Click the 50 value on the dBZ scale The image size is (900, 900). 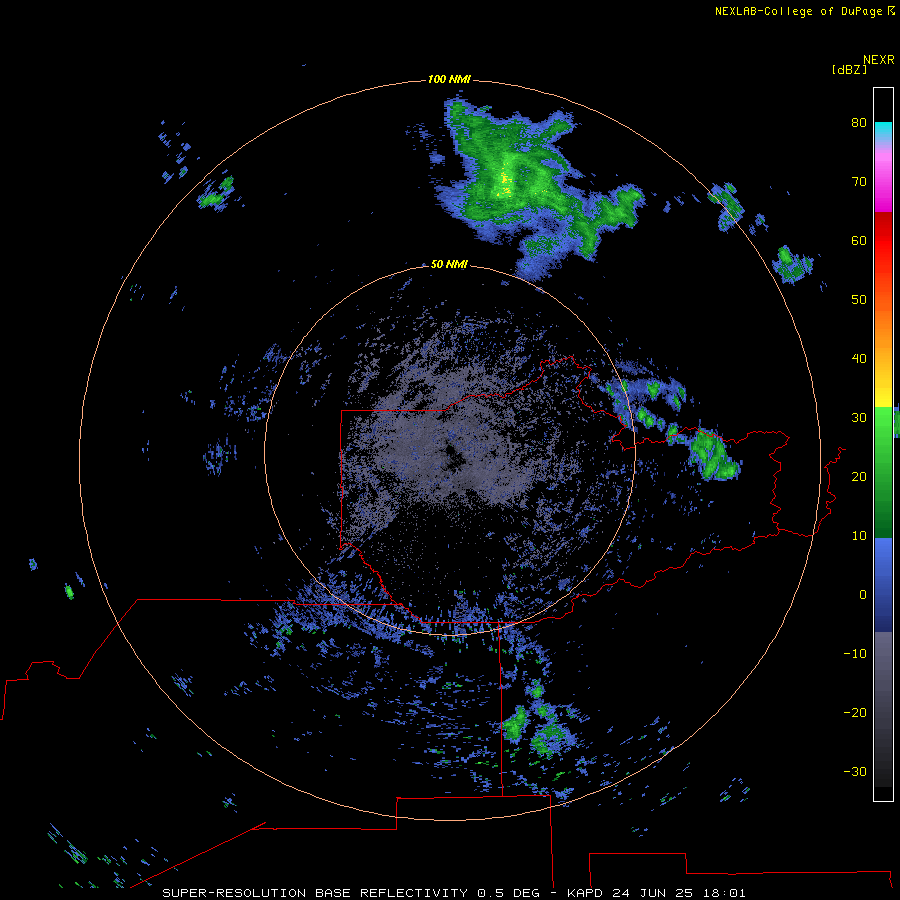(x=859, y=300)
